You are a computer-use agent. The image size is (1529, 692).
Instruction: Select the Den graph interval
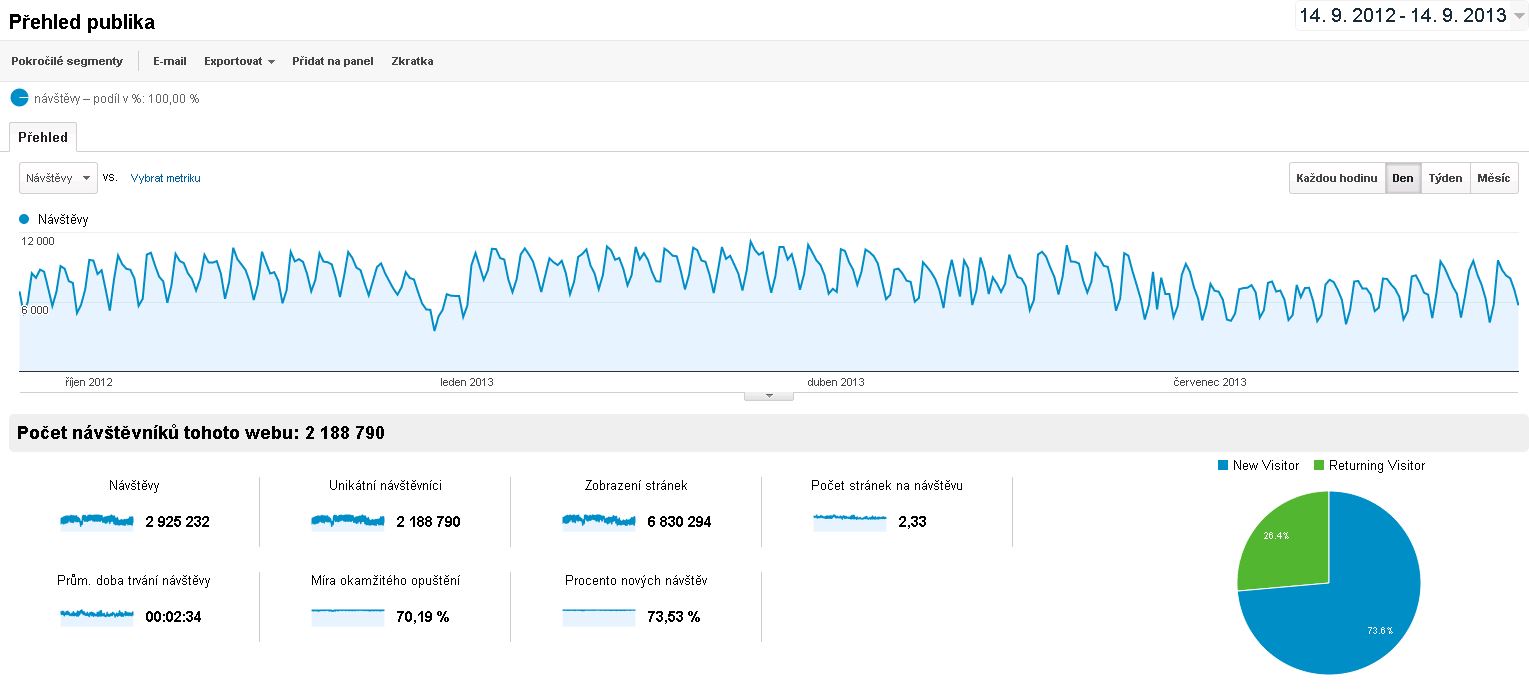coord(1402,178)
